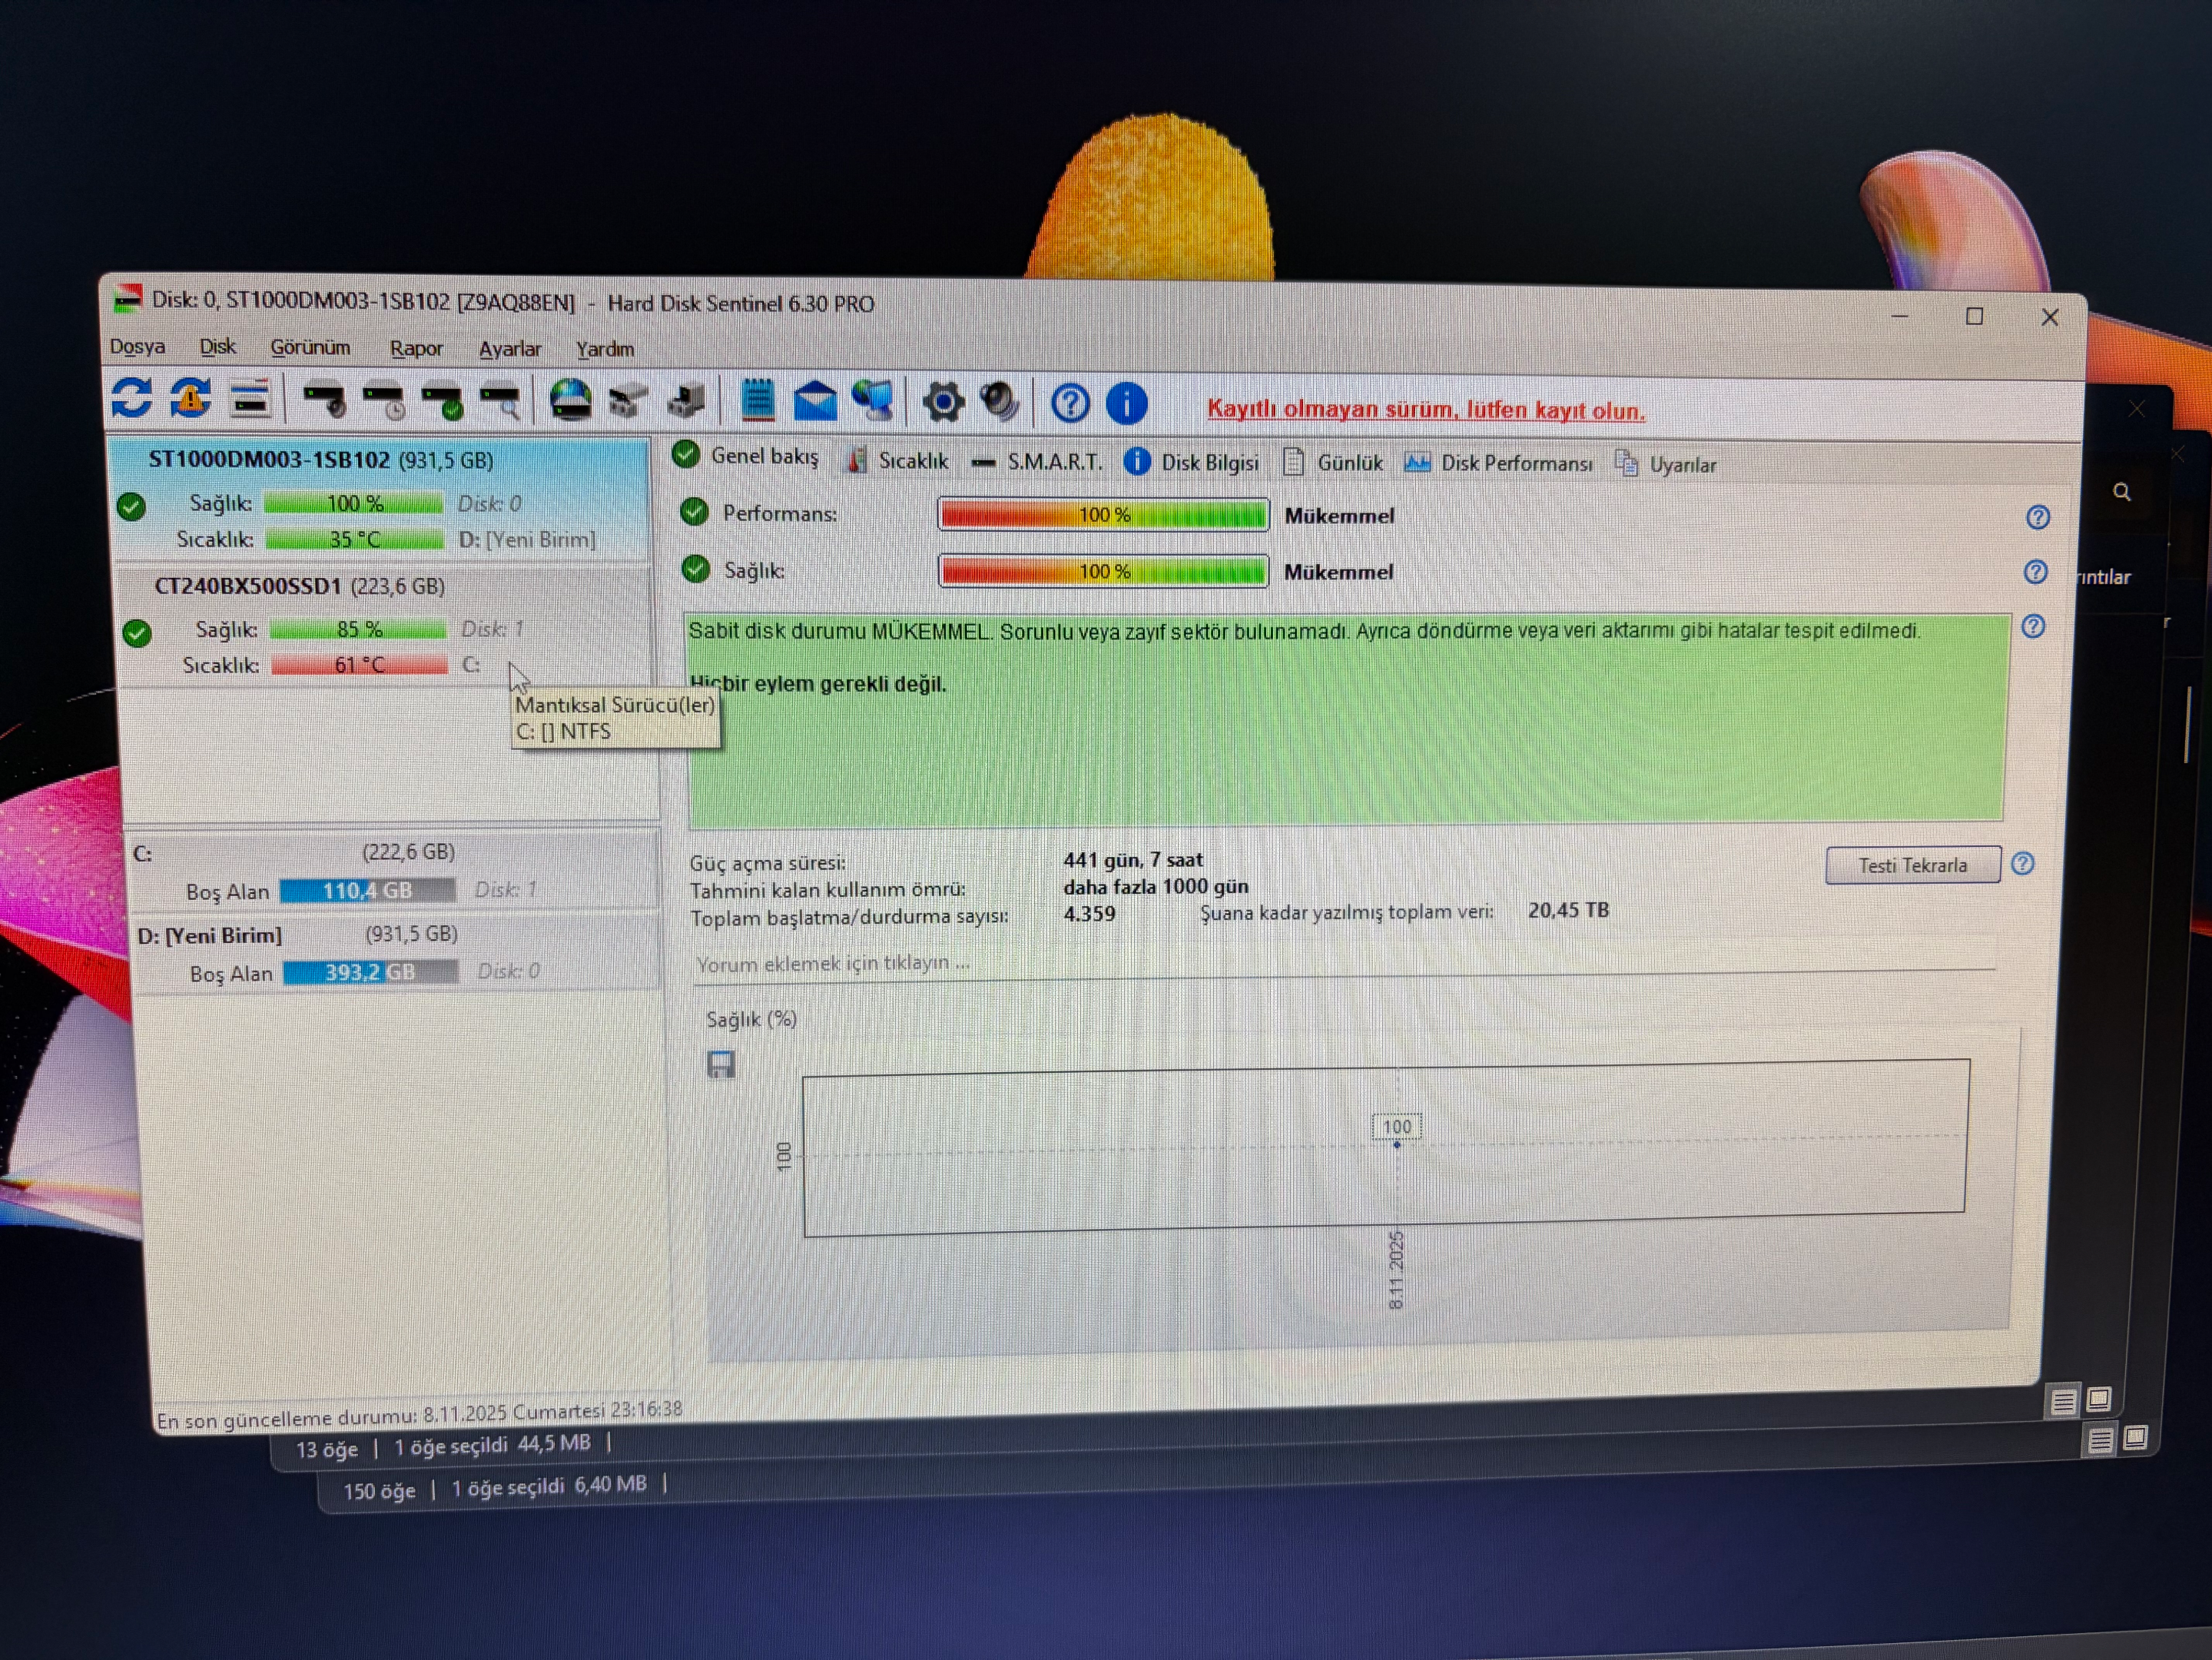
Task: Click the globe-over-disk toolbar icon
Action: [571, 400]
